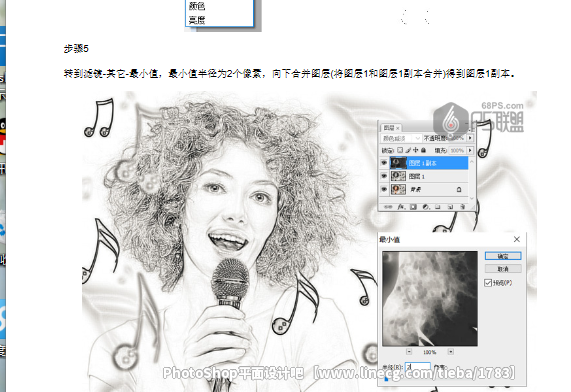Switch to the 图层 layers tab

[389, 128]
